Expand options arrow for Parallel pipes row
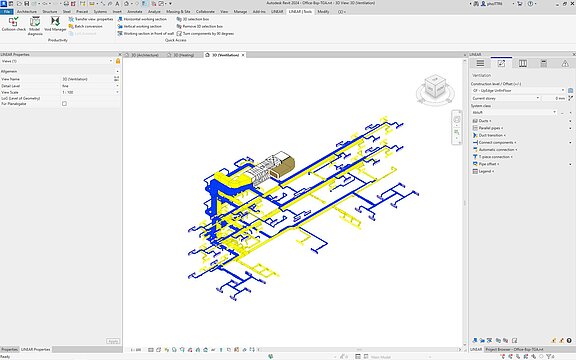 [570, 128]
